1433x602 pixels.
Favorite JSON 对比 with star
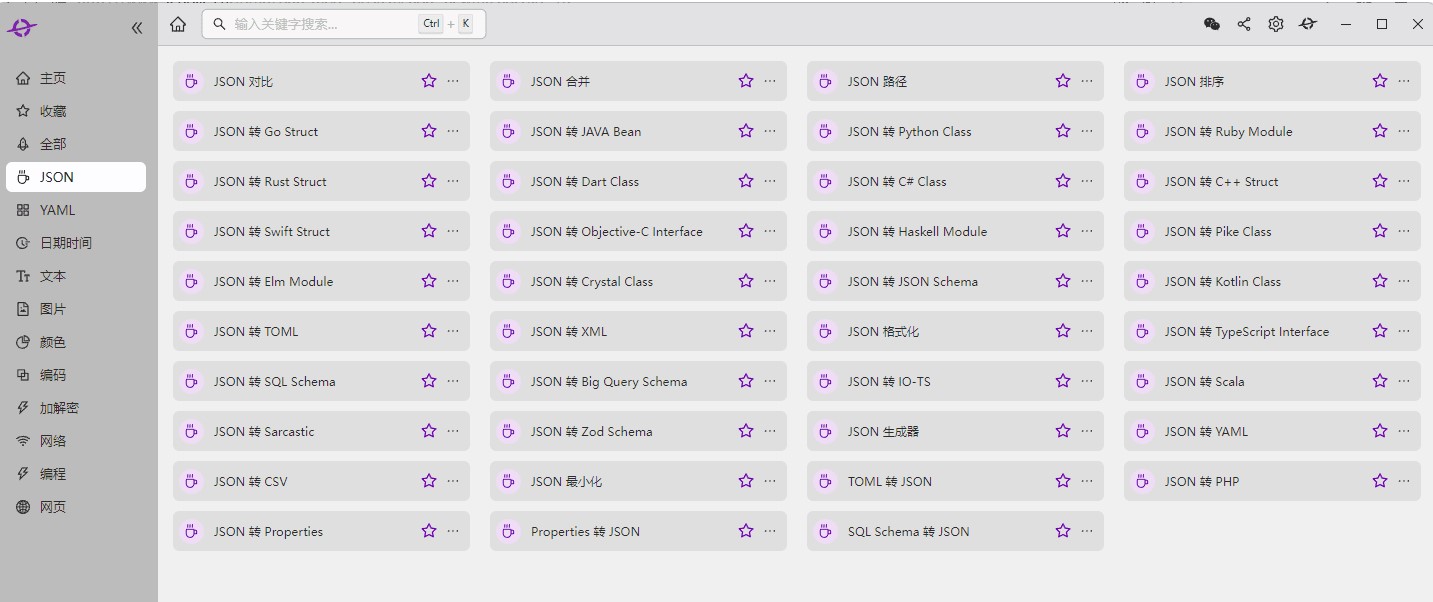[429, 81]
